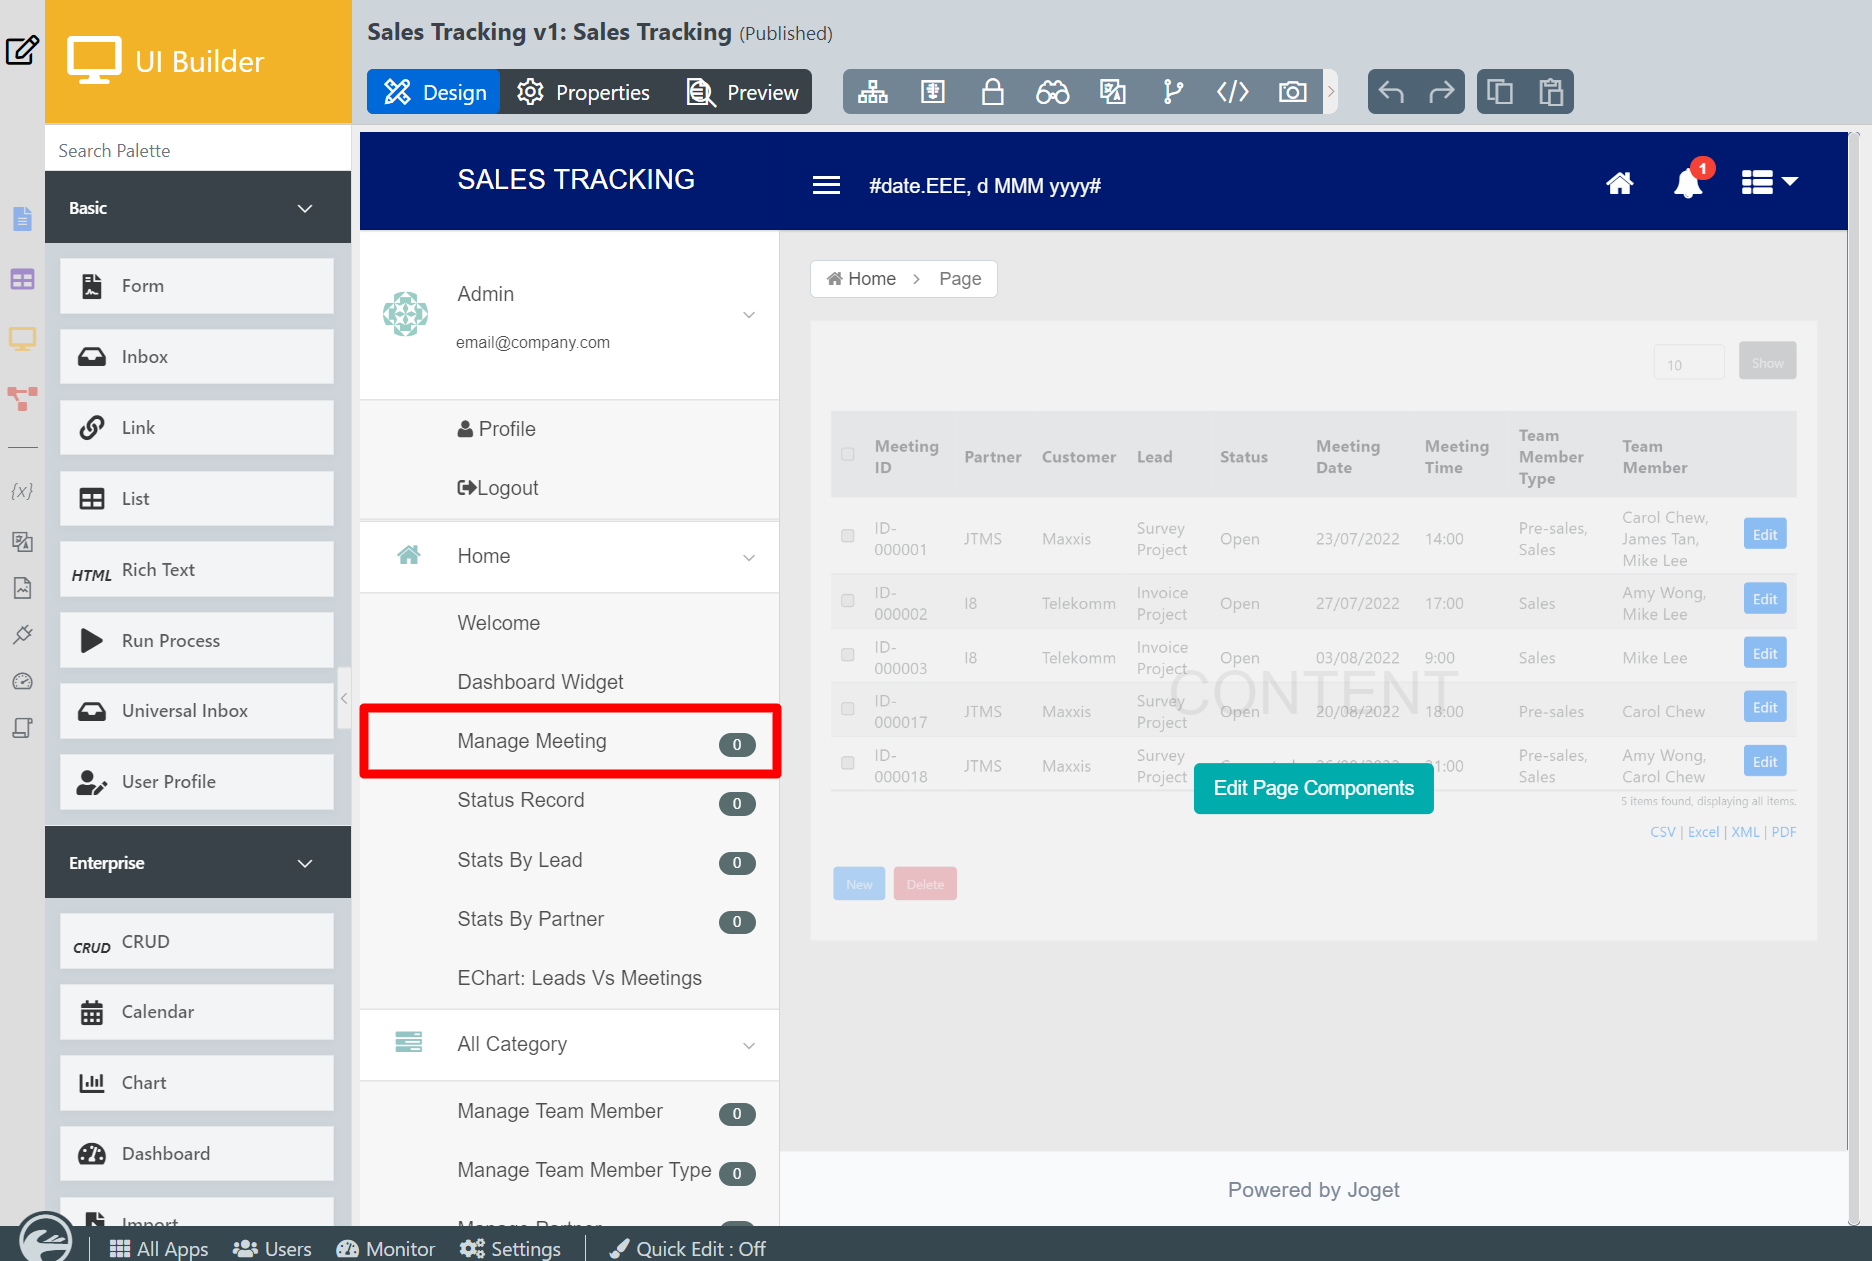The image size is (1872, 1261).
Task: Click the CSV export link
Action: 1662,832
